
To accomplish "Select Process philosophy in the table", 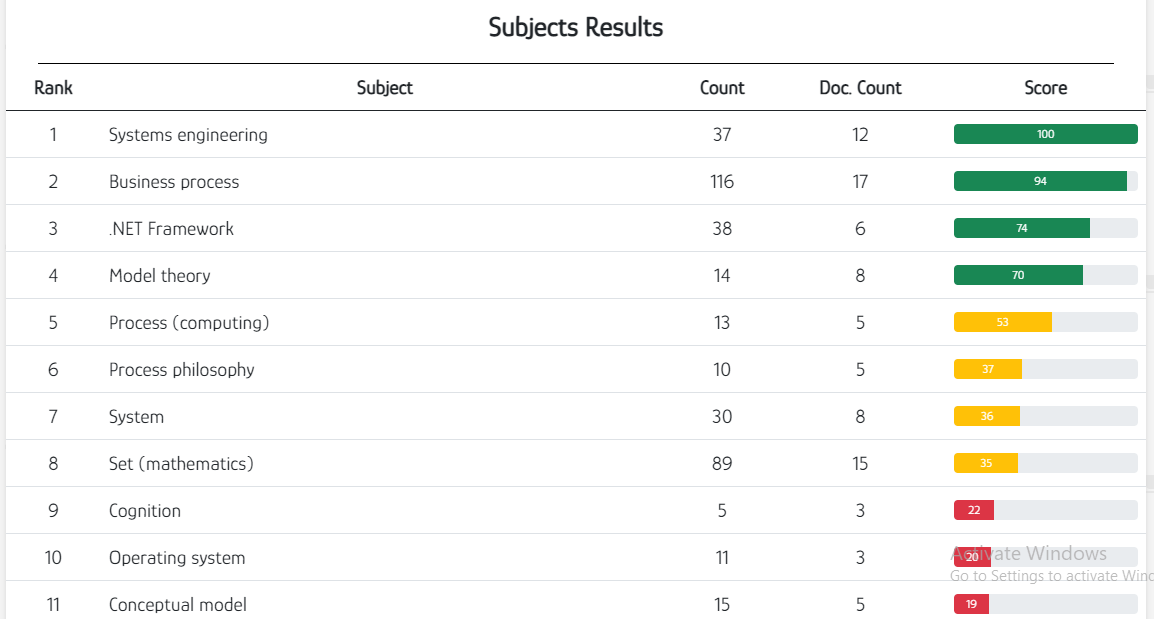I will (182, 370).
